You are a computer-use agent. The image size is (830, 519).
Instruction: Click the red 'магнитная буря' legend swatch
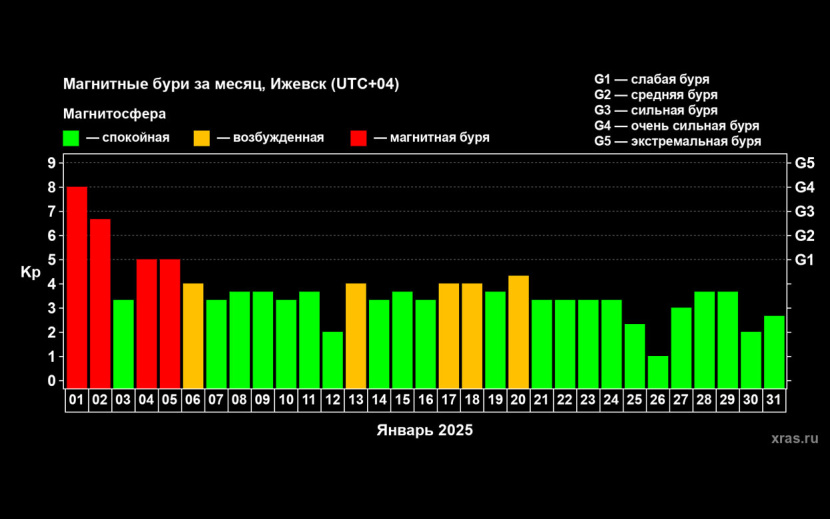pos(360,138)
